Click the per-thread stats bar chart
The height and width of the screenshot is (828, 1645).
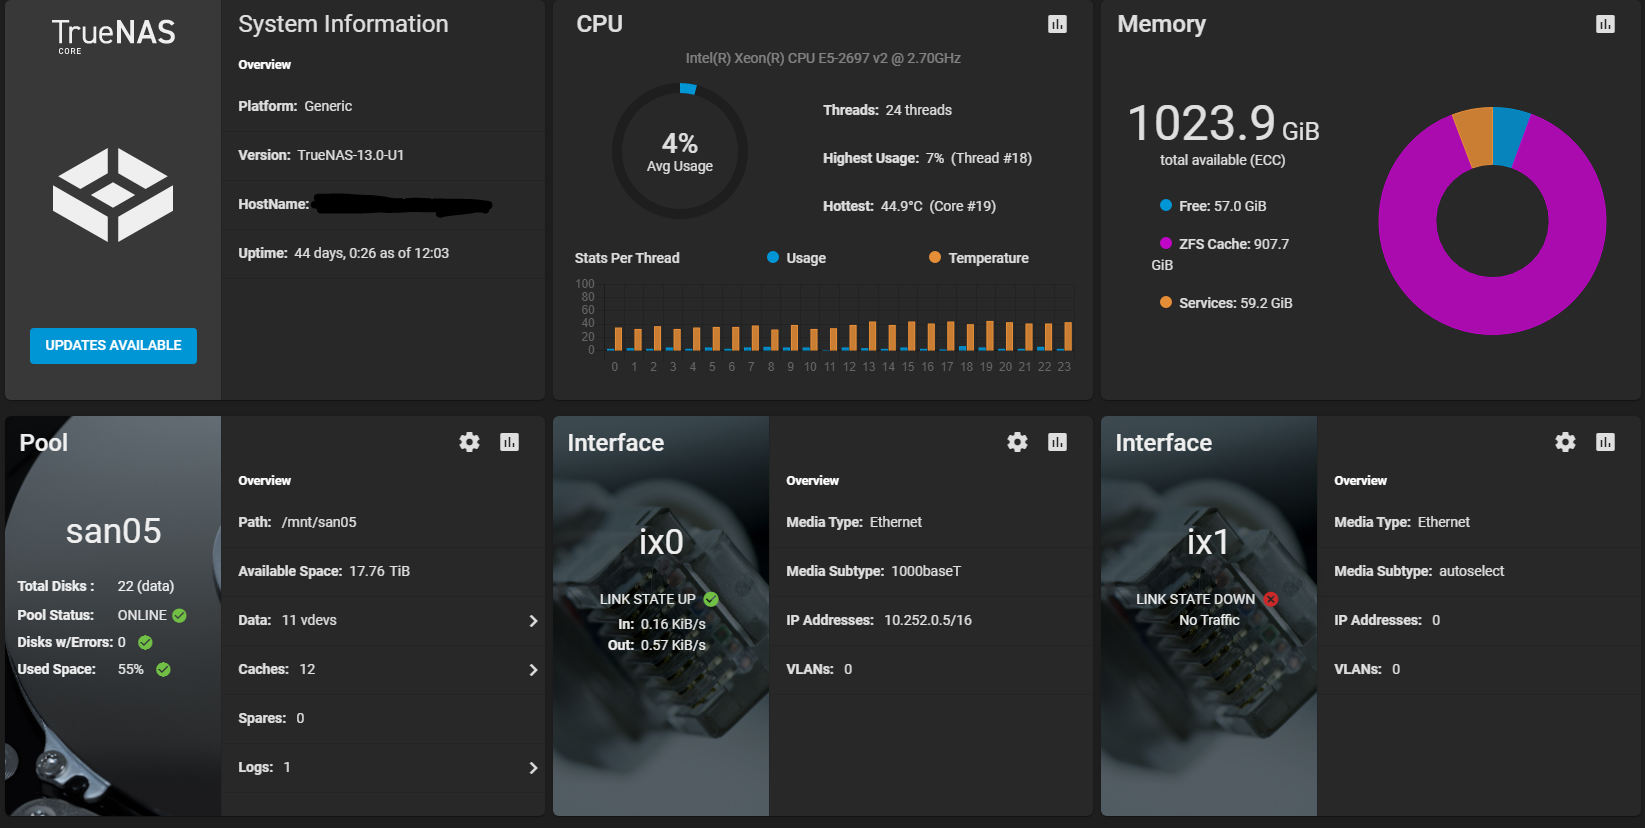tap(825, 327)
